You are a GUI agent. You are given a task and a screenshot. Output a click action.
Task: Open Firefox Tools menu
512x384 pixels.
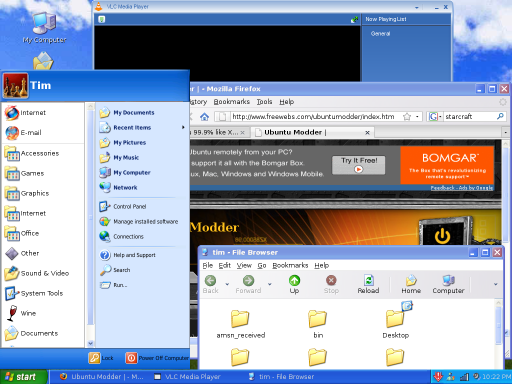264,102
